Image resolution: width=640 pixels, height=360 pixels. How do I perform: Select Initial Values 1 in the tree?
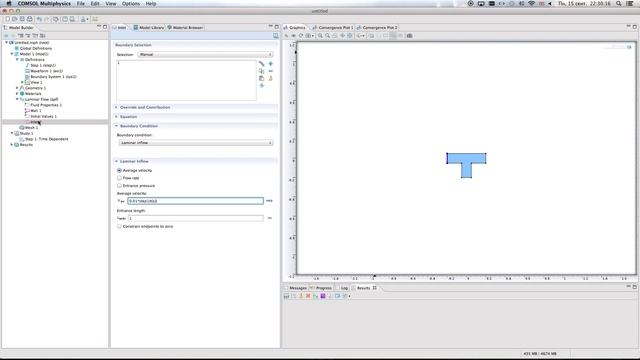tap(43, 116)
